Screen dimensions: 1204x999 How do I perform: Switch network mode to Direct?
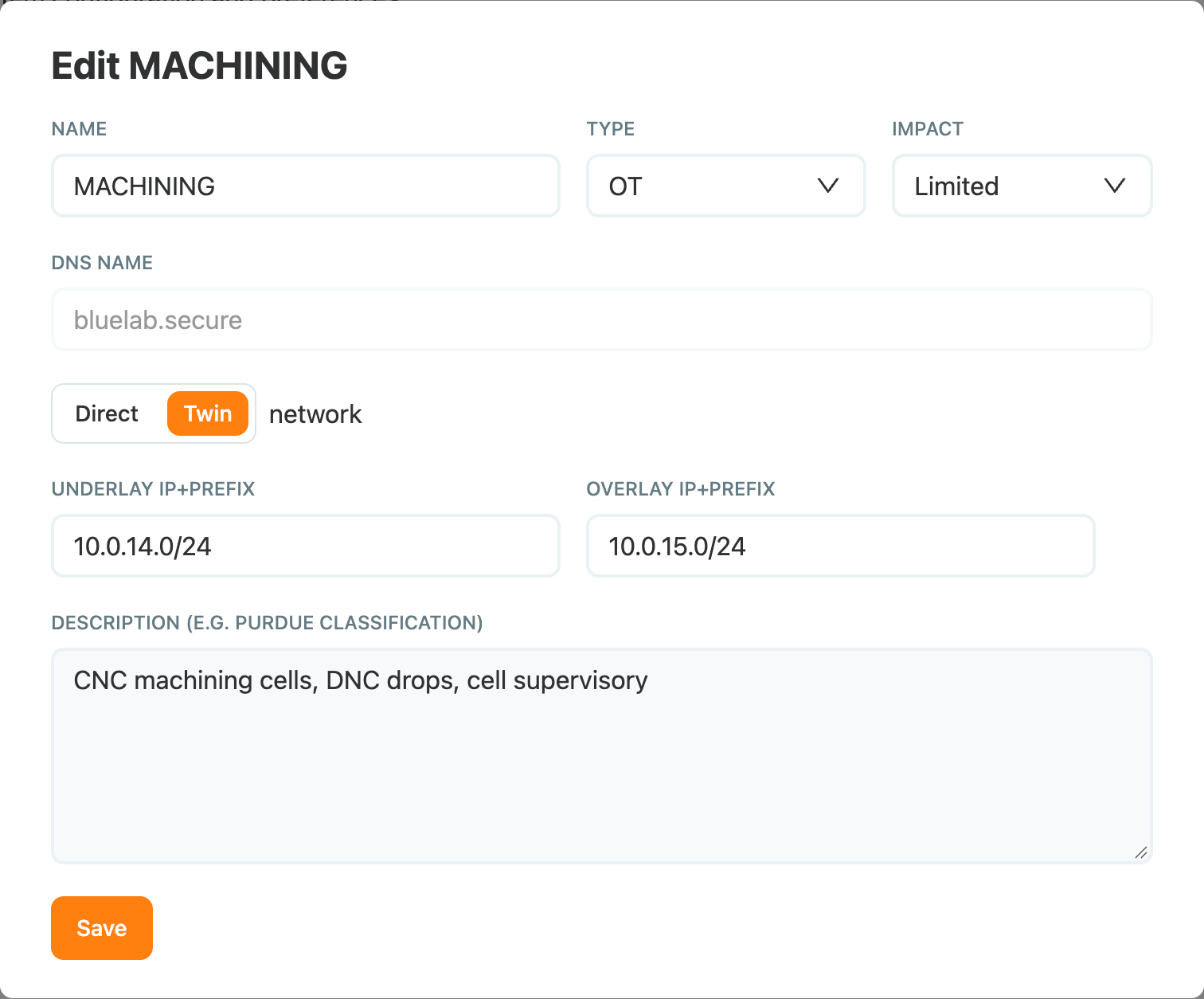pyautogui.click(x=107, y=414)
